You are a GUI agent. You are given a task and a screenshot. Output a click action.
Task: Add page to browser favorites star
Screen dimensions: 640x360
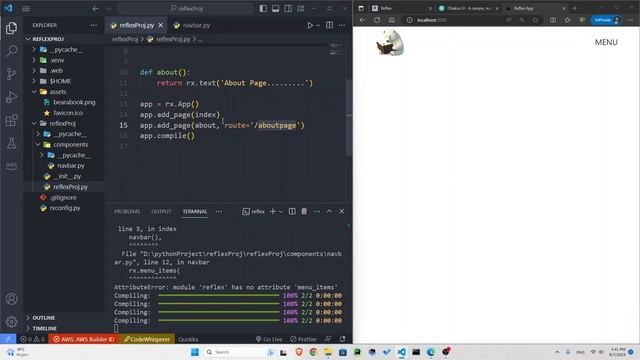535,20
